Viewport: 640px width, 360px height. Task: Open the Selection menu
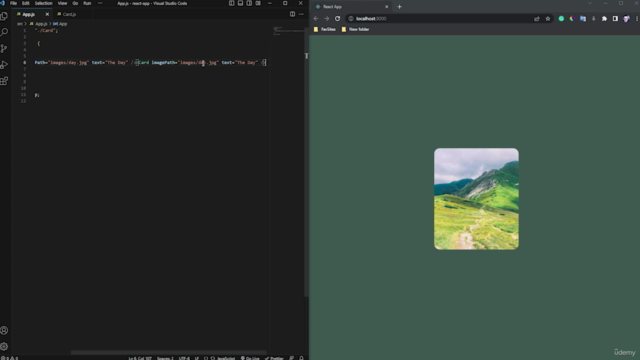(x=43, y=3)
